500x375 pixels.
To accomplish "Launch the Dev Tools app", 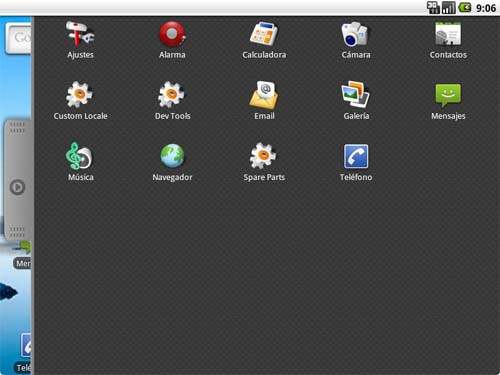I will (172, 101).
